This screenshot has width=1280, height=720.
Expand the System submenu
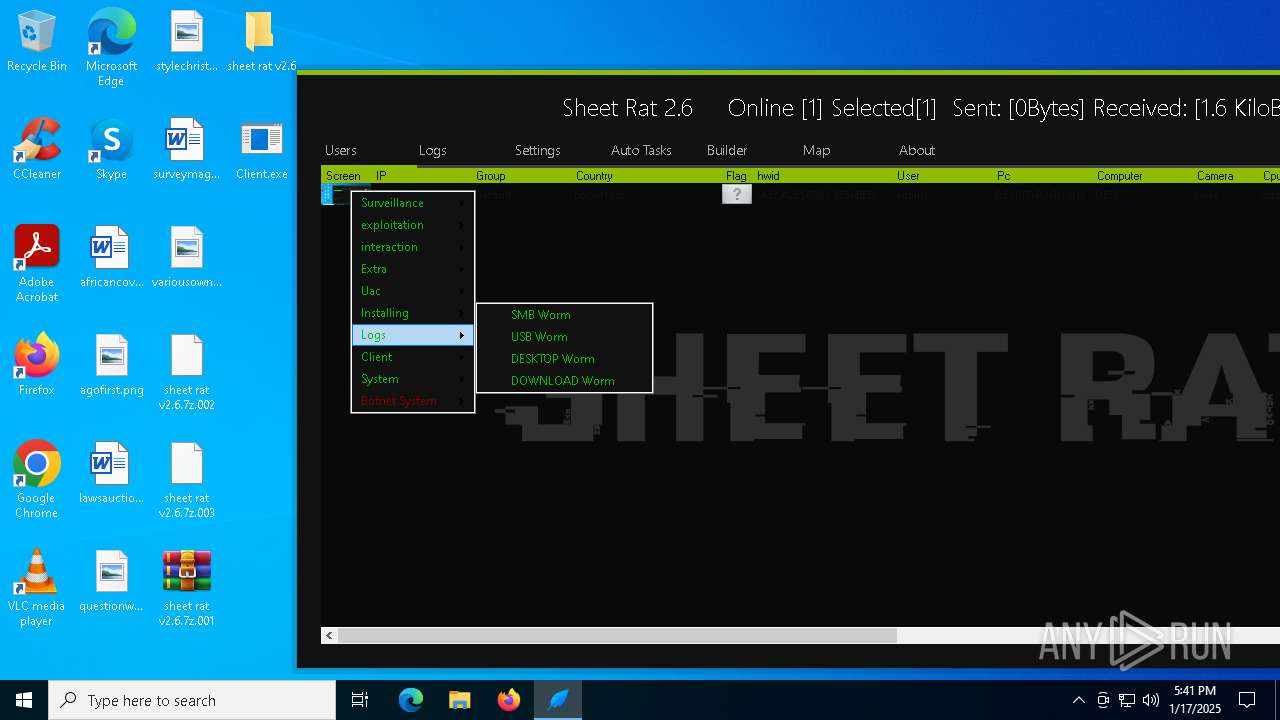pos(412,379)
